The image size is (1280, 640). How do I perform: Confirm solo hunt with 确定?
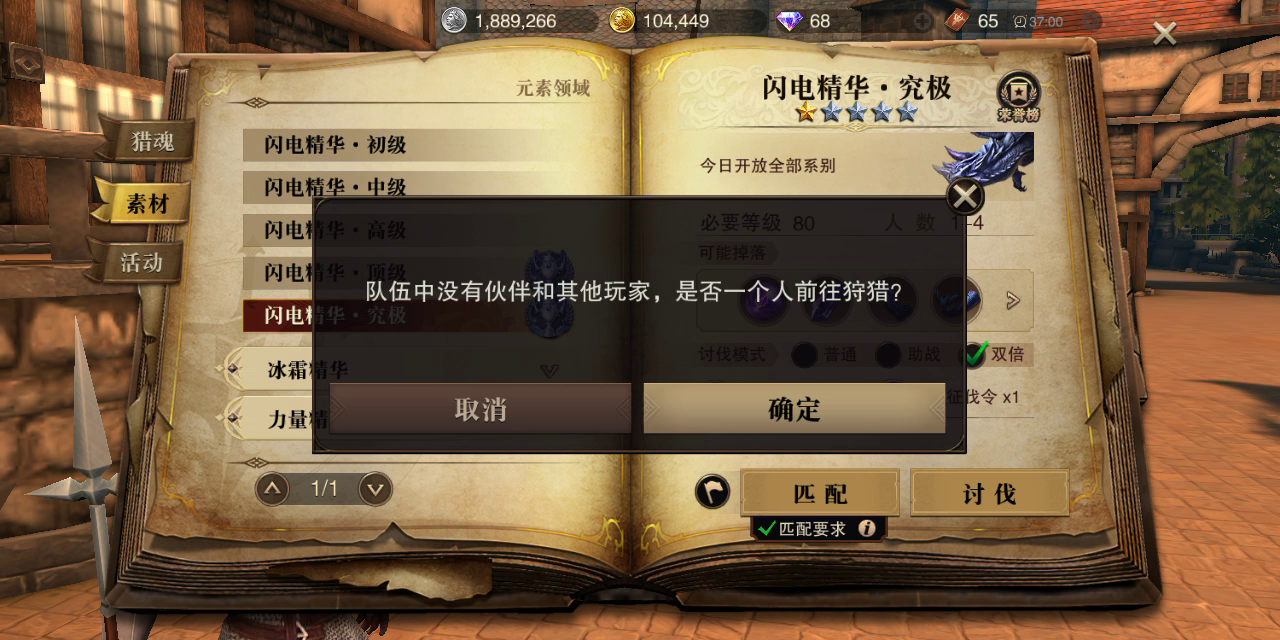click(794, 409)
